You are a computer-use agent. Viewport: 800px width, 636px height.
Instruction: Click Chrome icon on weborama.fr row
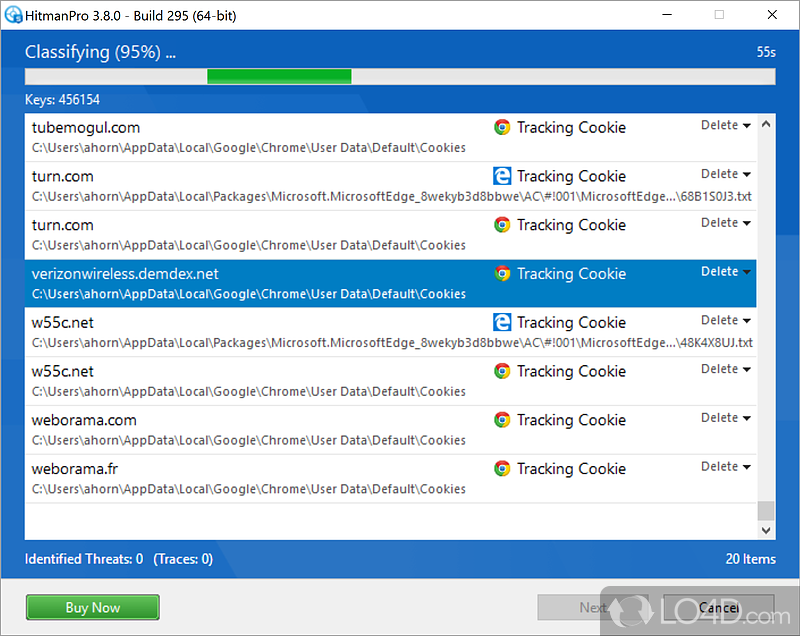click(502, 469)
